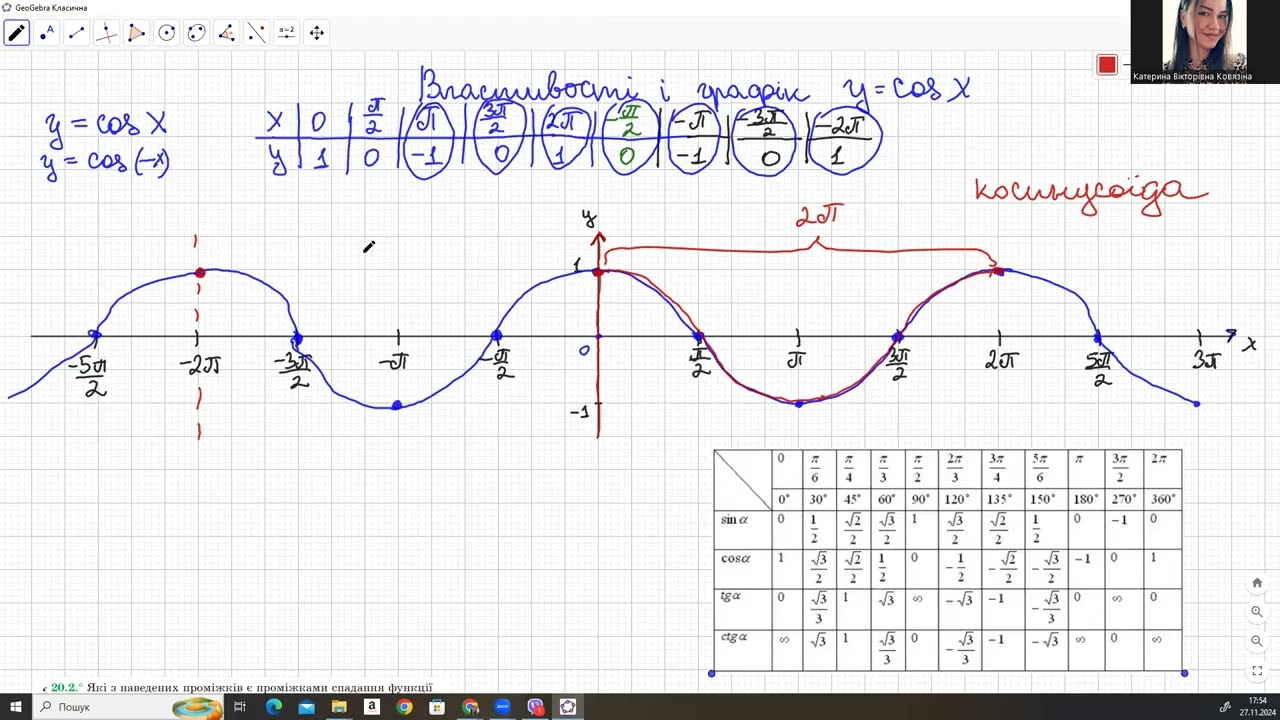
Task: Click the 'tg α' row label in table
Action: 731,597
